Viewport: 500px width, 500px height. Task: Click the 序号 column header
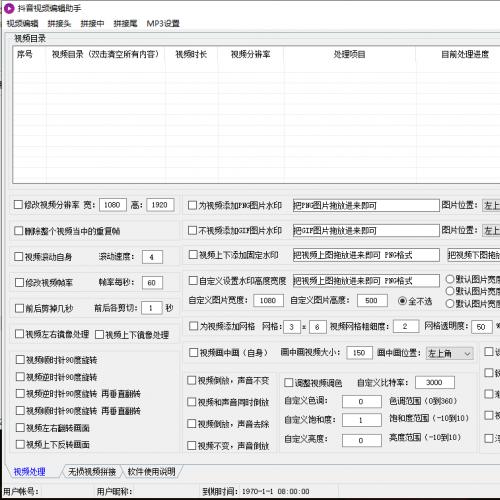coord(29,55)
